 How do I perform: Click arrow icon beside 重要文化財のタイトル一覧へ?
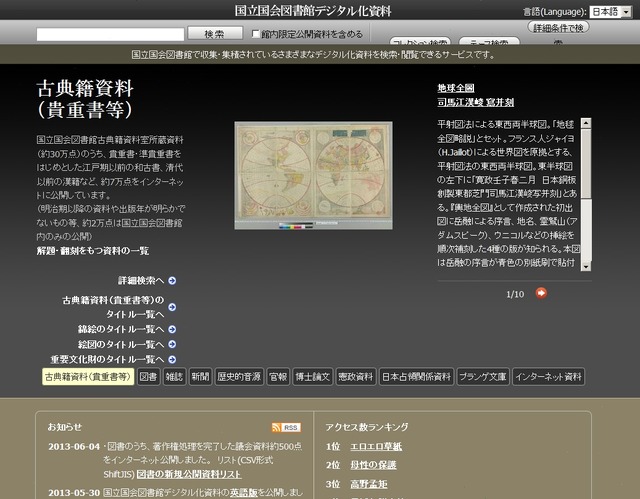click(172, 359)
